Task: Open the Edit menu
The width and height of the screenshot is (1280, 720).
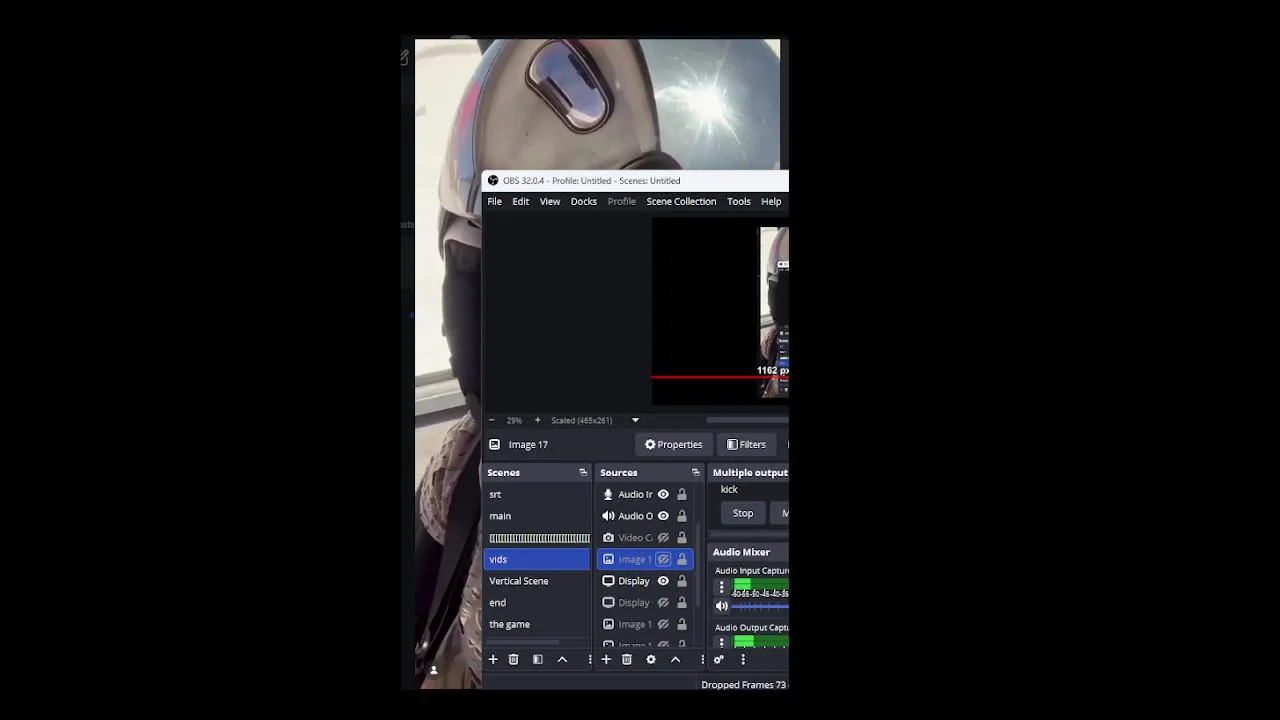Action: click(521, 201)
